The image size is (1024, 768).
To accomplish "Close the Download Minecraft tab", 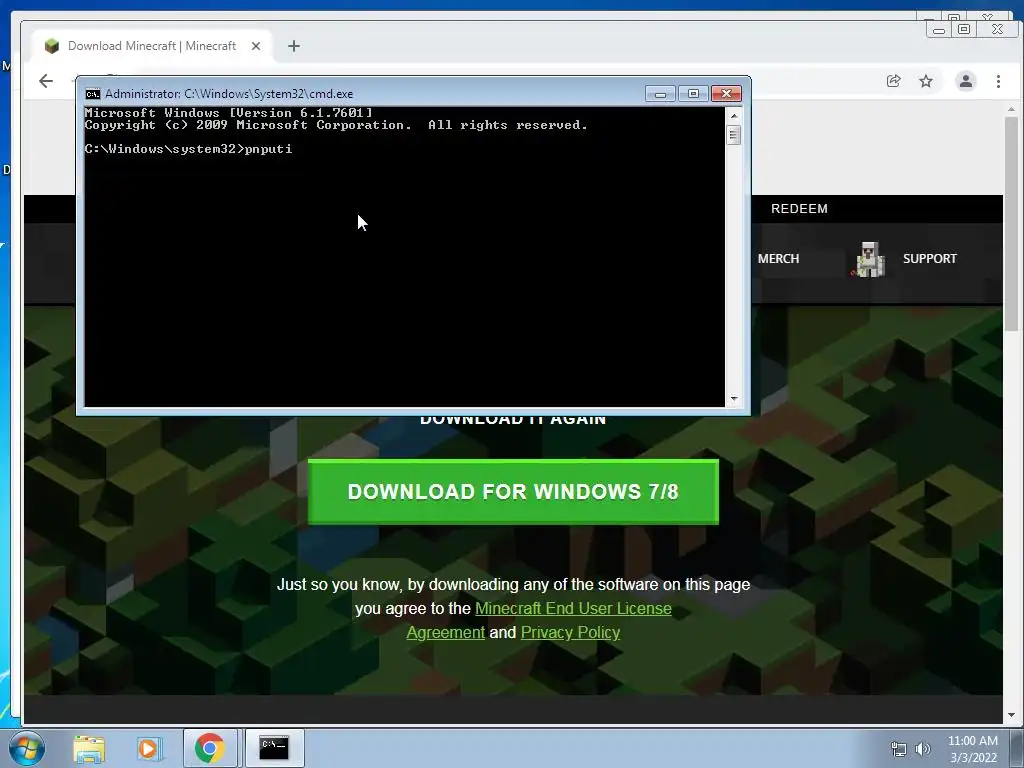I will [x=256, y=46].
